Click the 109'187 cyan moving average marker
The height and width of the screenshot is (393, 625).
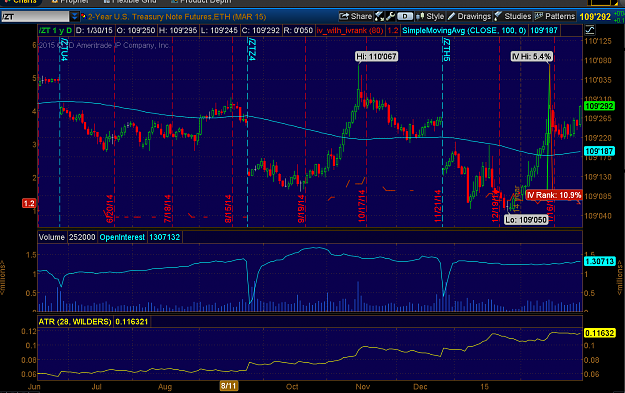tap(599, 151)
